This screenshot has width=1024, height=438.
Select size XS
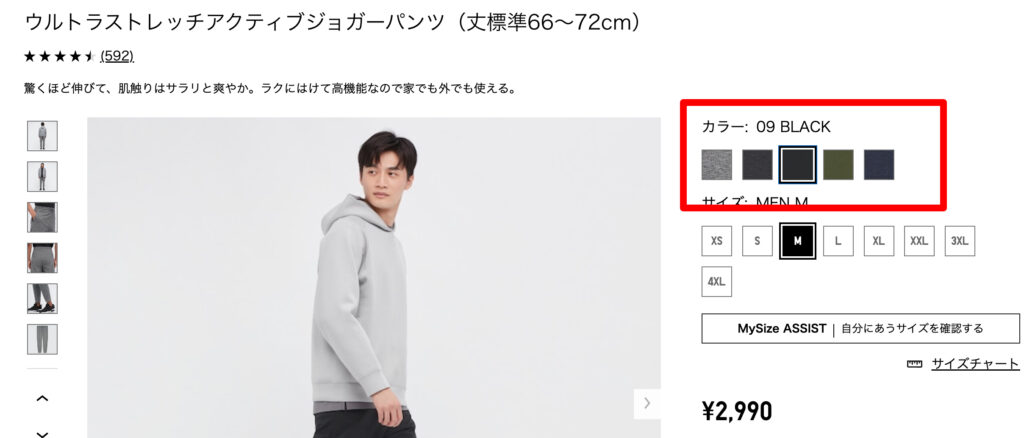[716, 241]
